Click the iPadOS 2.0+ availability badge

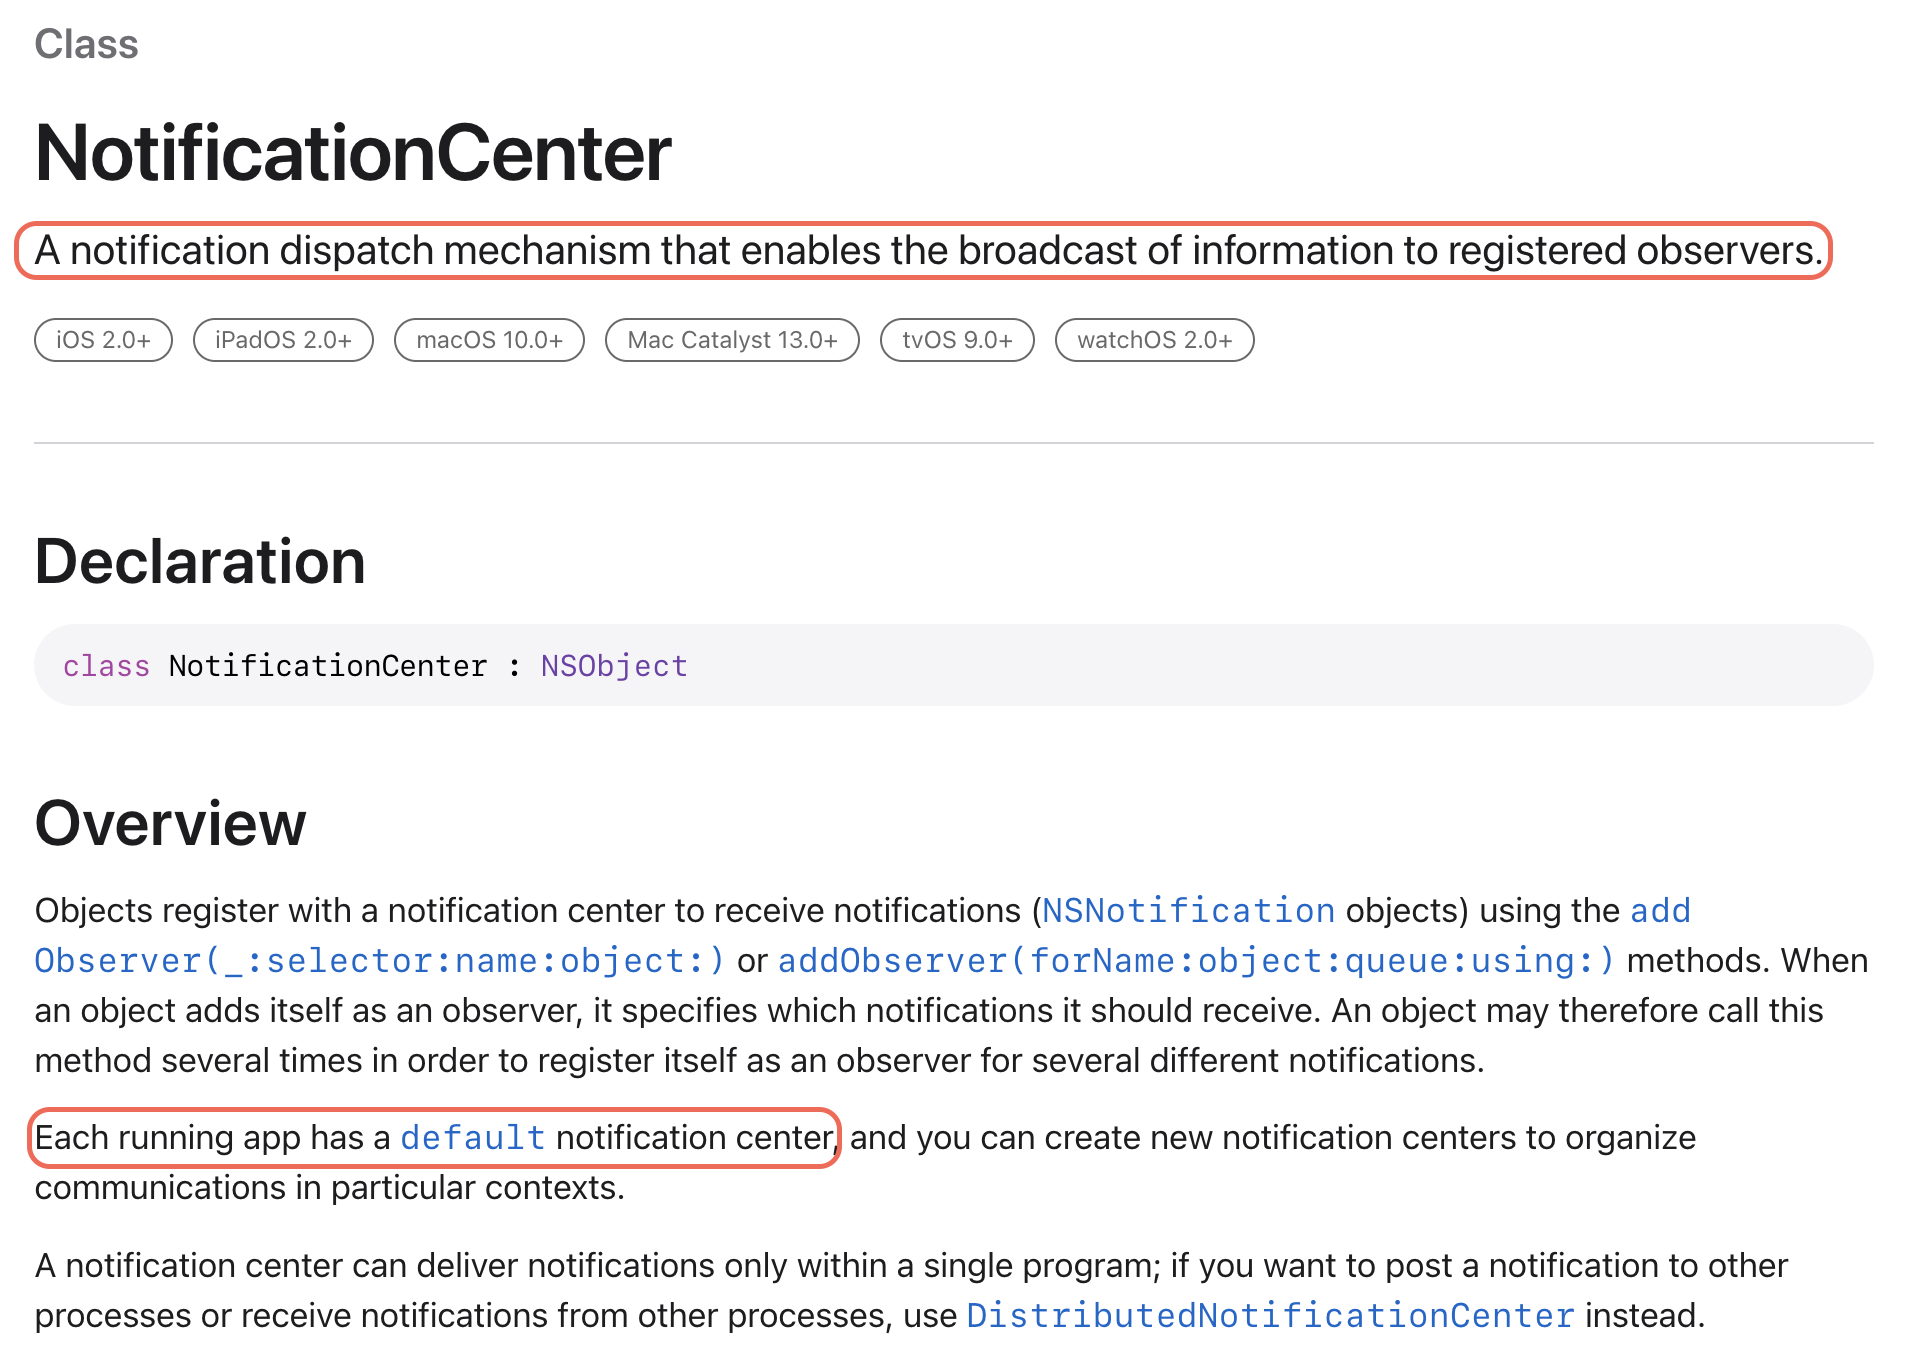pos(283,340)
